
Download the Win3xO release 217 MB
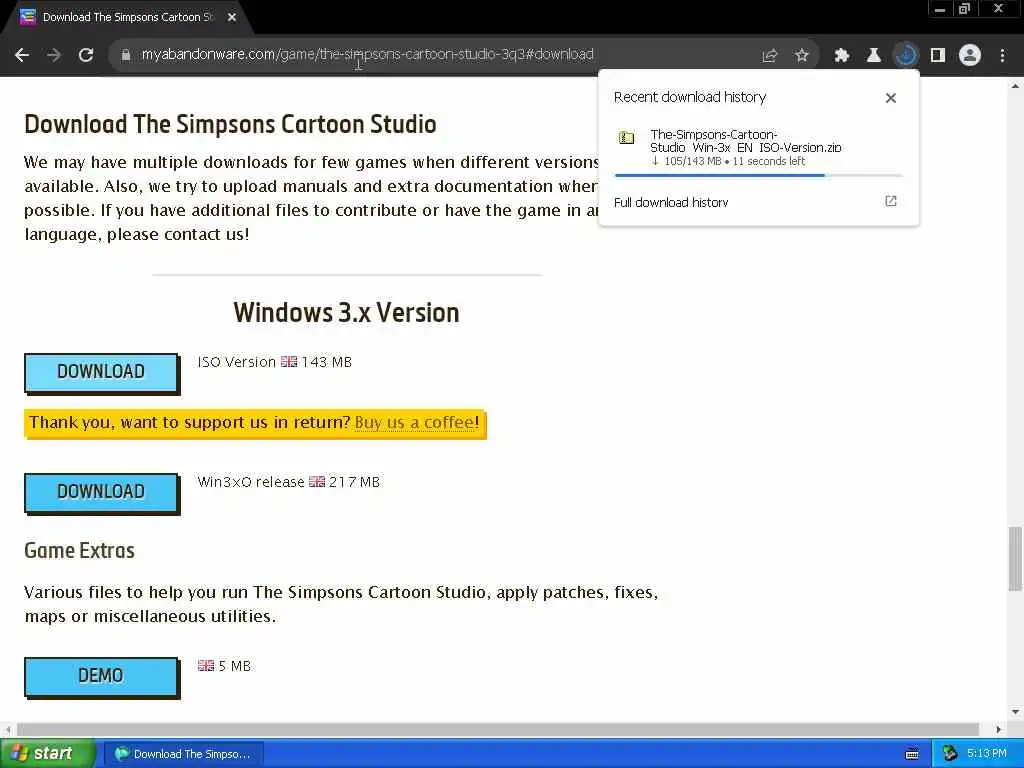coord(101,492)
